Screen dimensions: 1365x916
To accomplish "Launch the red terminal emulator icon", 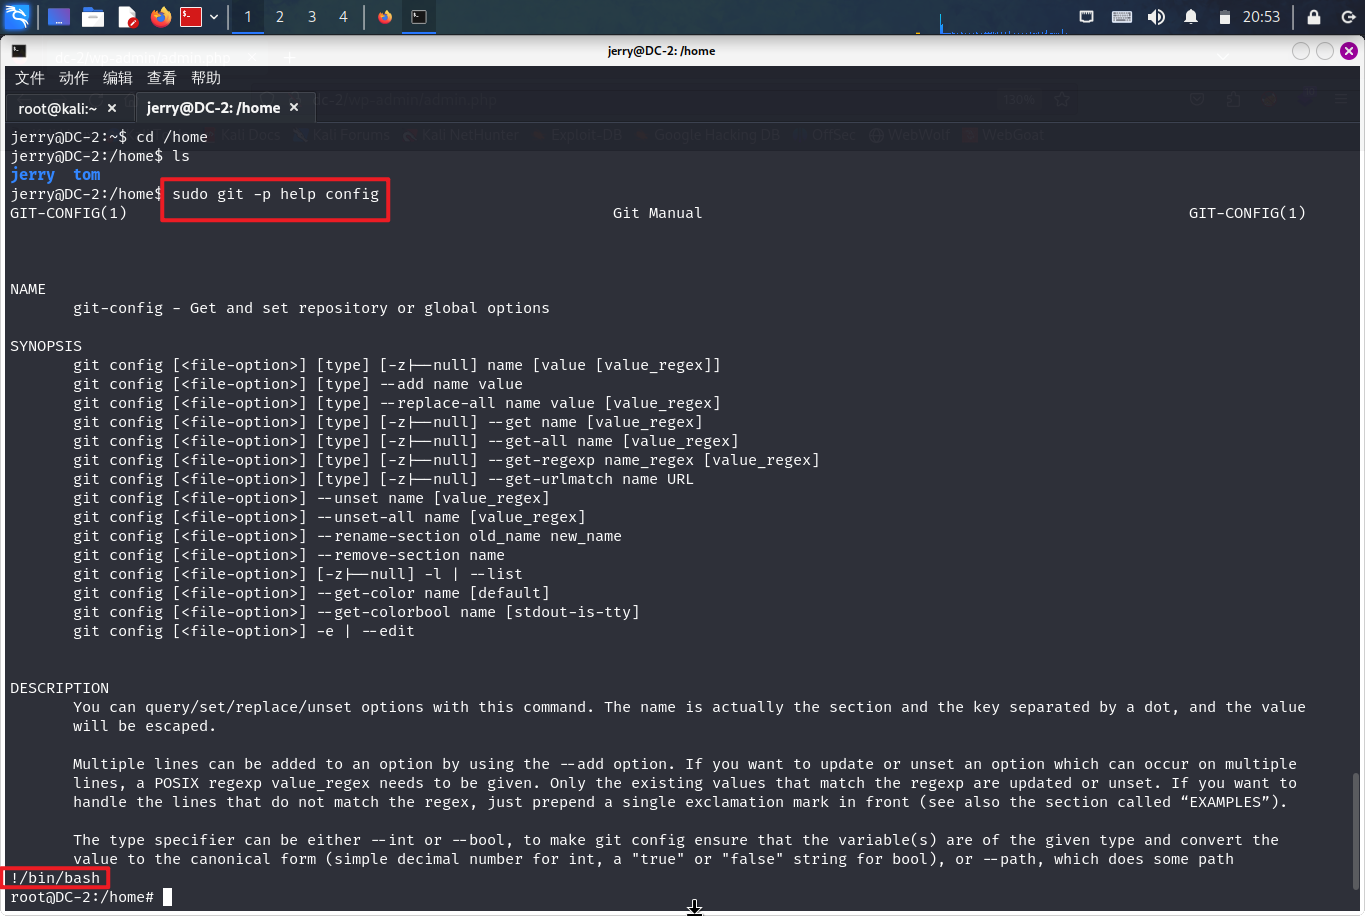I will click(191, 17).
